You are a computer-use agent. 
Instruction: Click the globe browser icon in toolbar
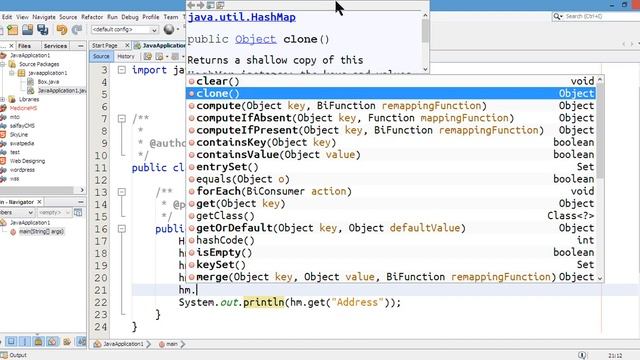169,29
